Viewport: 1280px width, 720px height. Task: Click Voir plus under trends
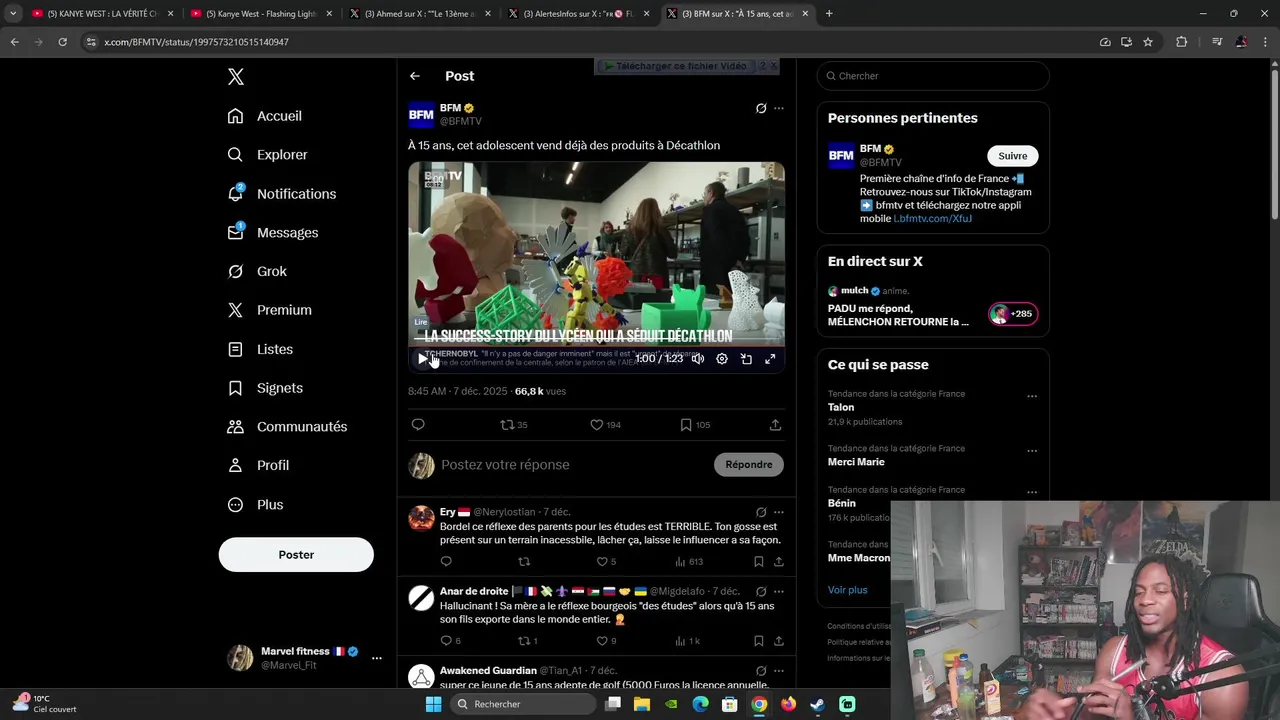click(848, 590)
